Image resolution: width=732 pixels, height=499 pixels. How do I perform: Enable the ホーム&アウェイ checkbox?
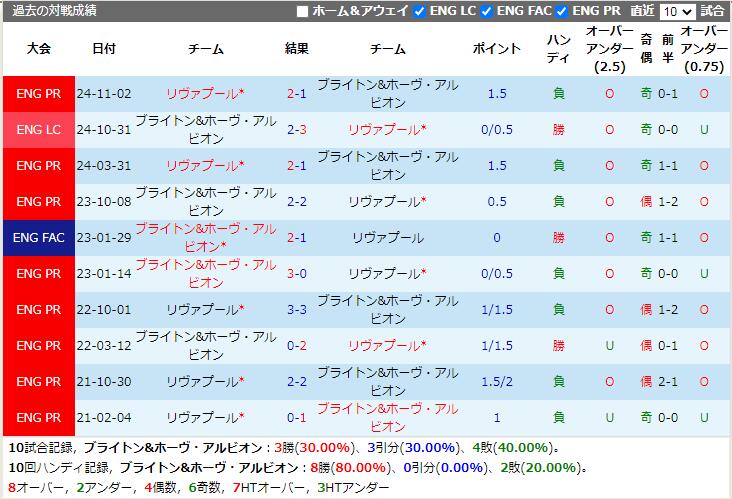[303, 11]
